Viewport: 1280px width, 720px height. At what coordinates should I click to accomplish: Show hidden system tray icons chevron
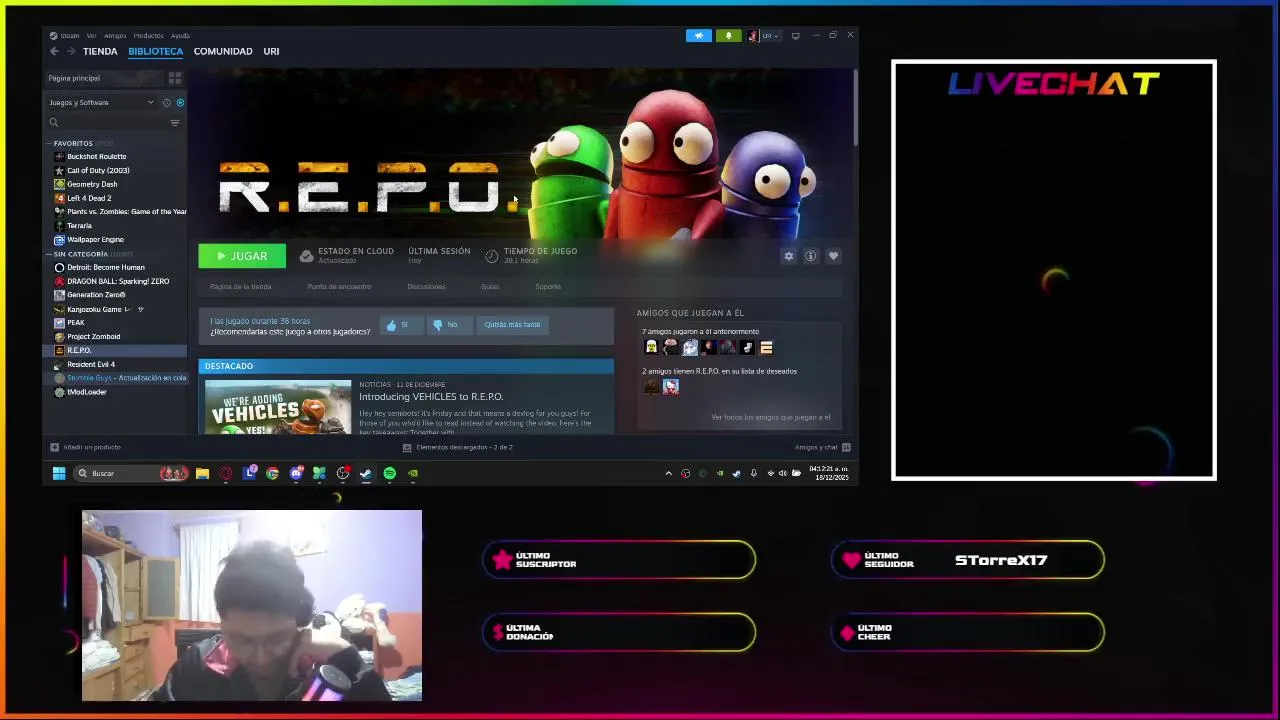pyautogui.click(x=668, y=473)
